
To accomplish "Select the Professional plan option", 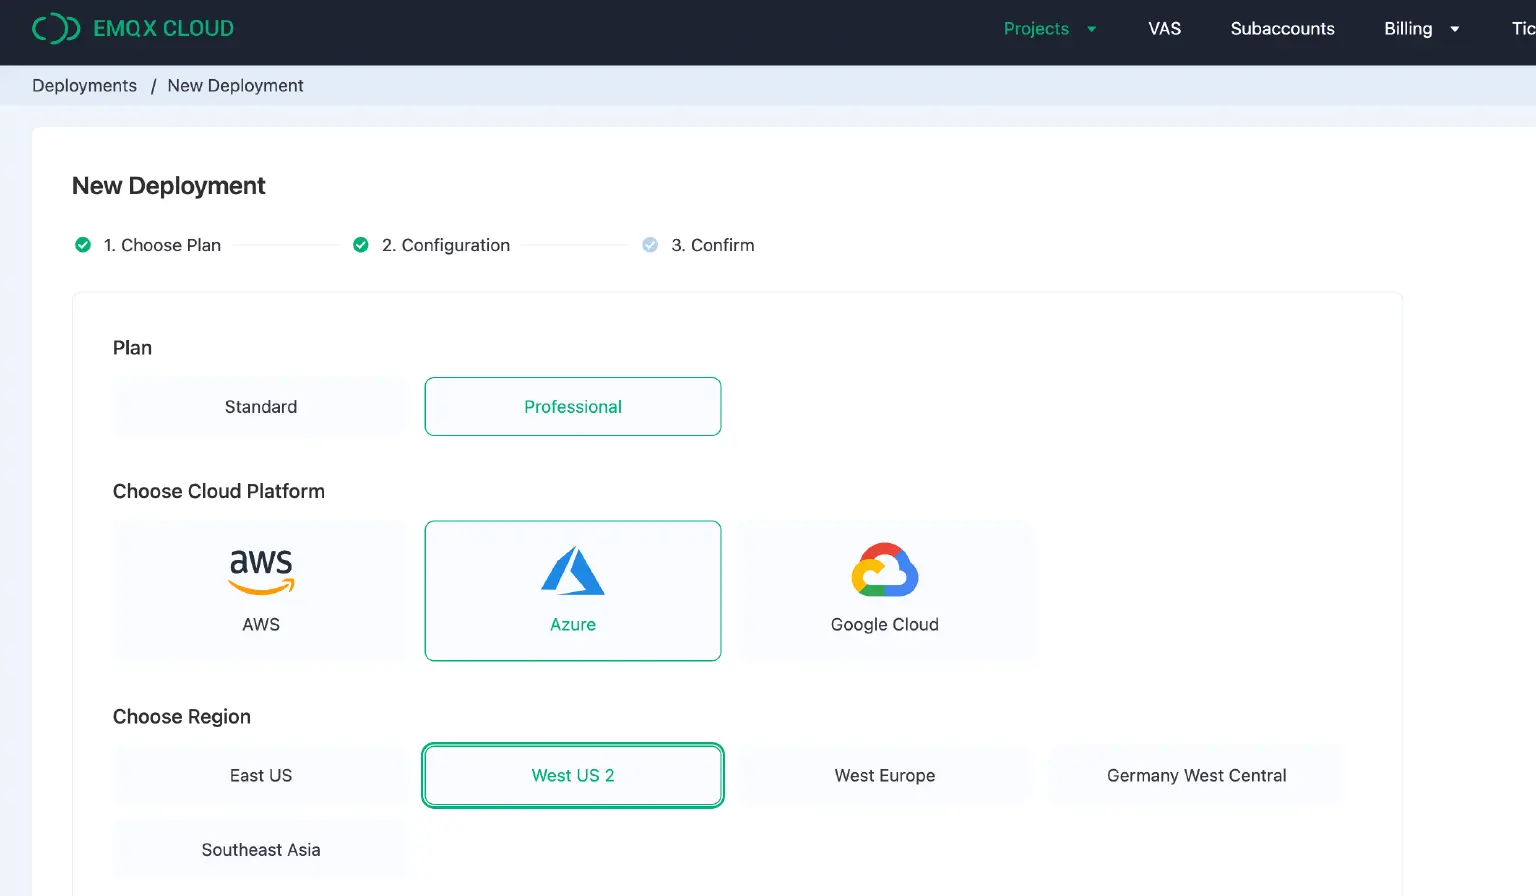I will point(572,407).
